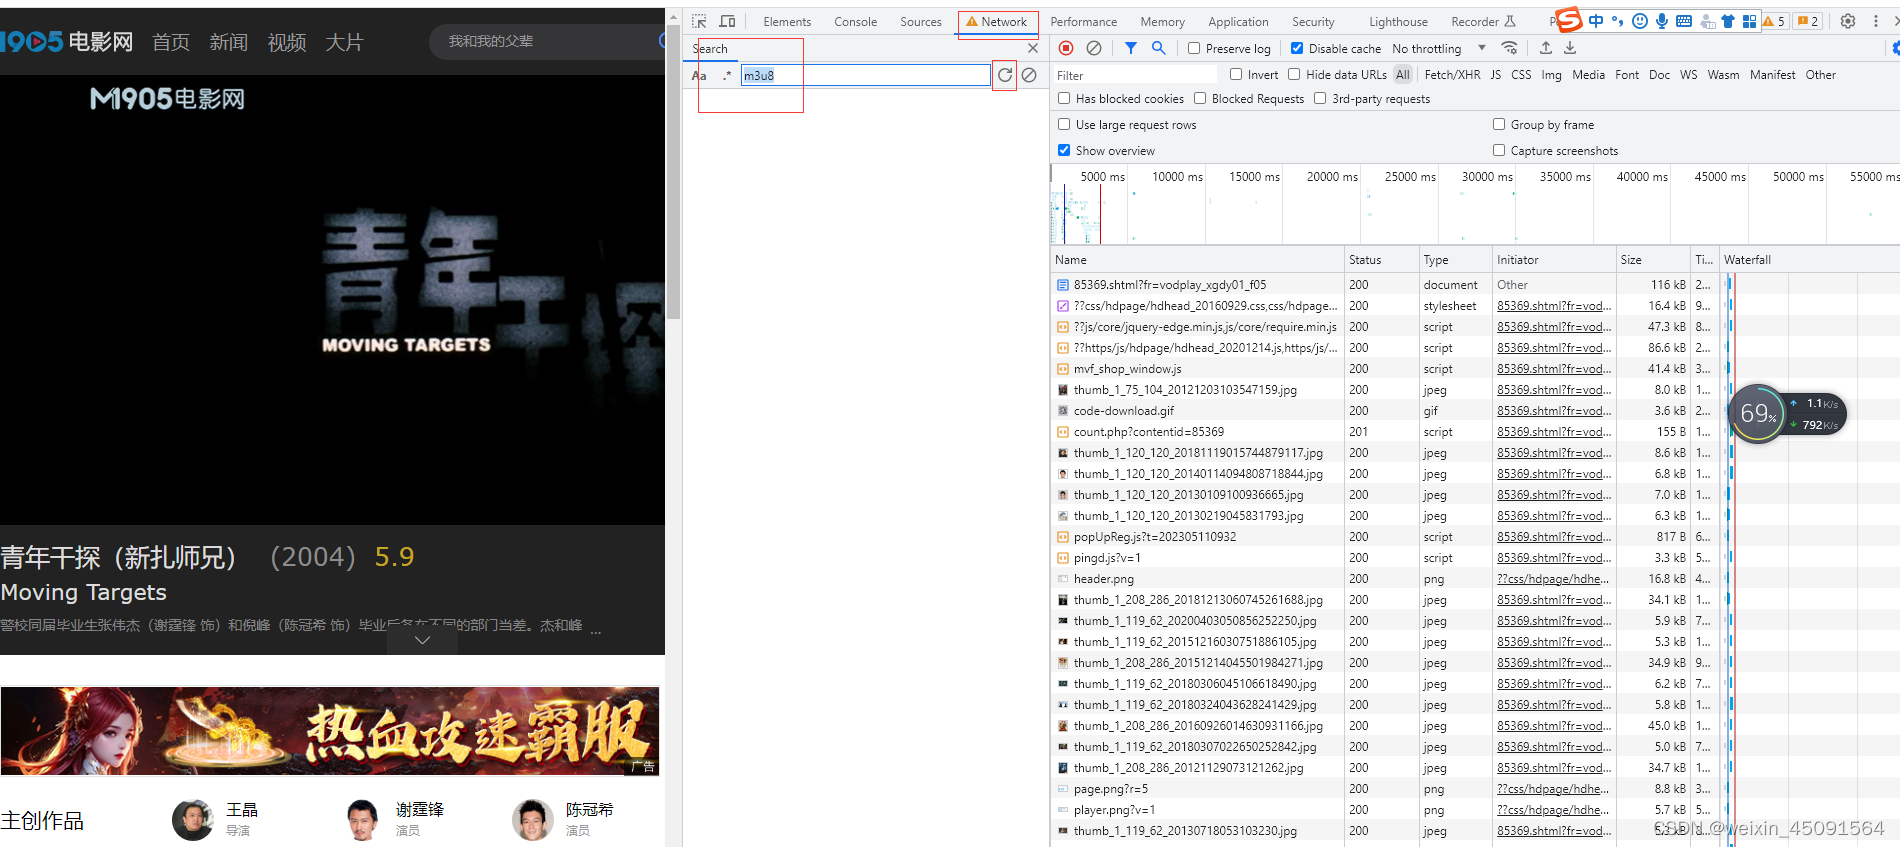This screenshot has height=847, width=1900.
Task: Filter requests by Img type
Action: click(1551, 75)
